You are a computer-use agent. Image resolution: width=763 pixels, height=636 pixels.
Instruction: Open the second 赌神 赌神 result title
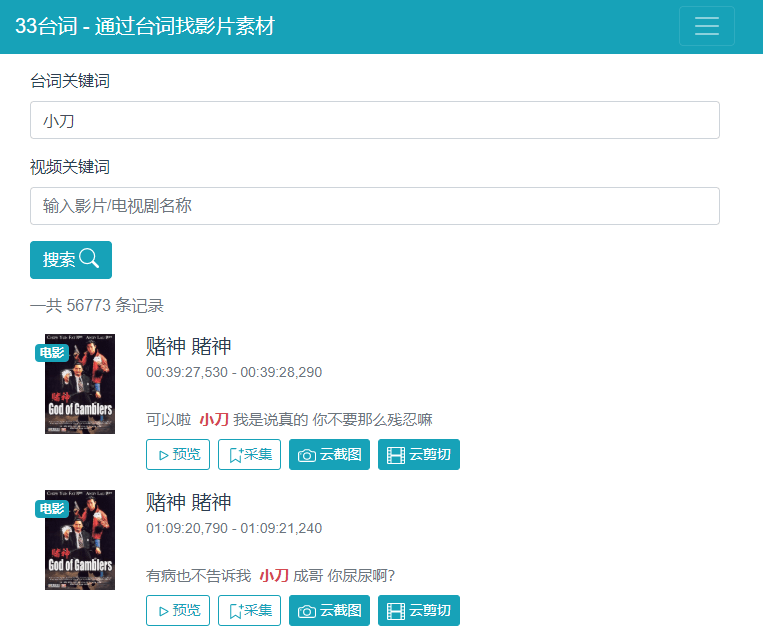tap(189, 502)
